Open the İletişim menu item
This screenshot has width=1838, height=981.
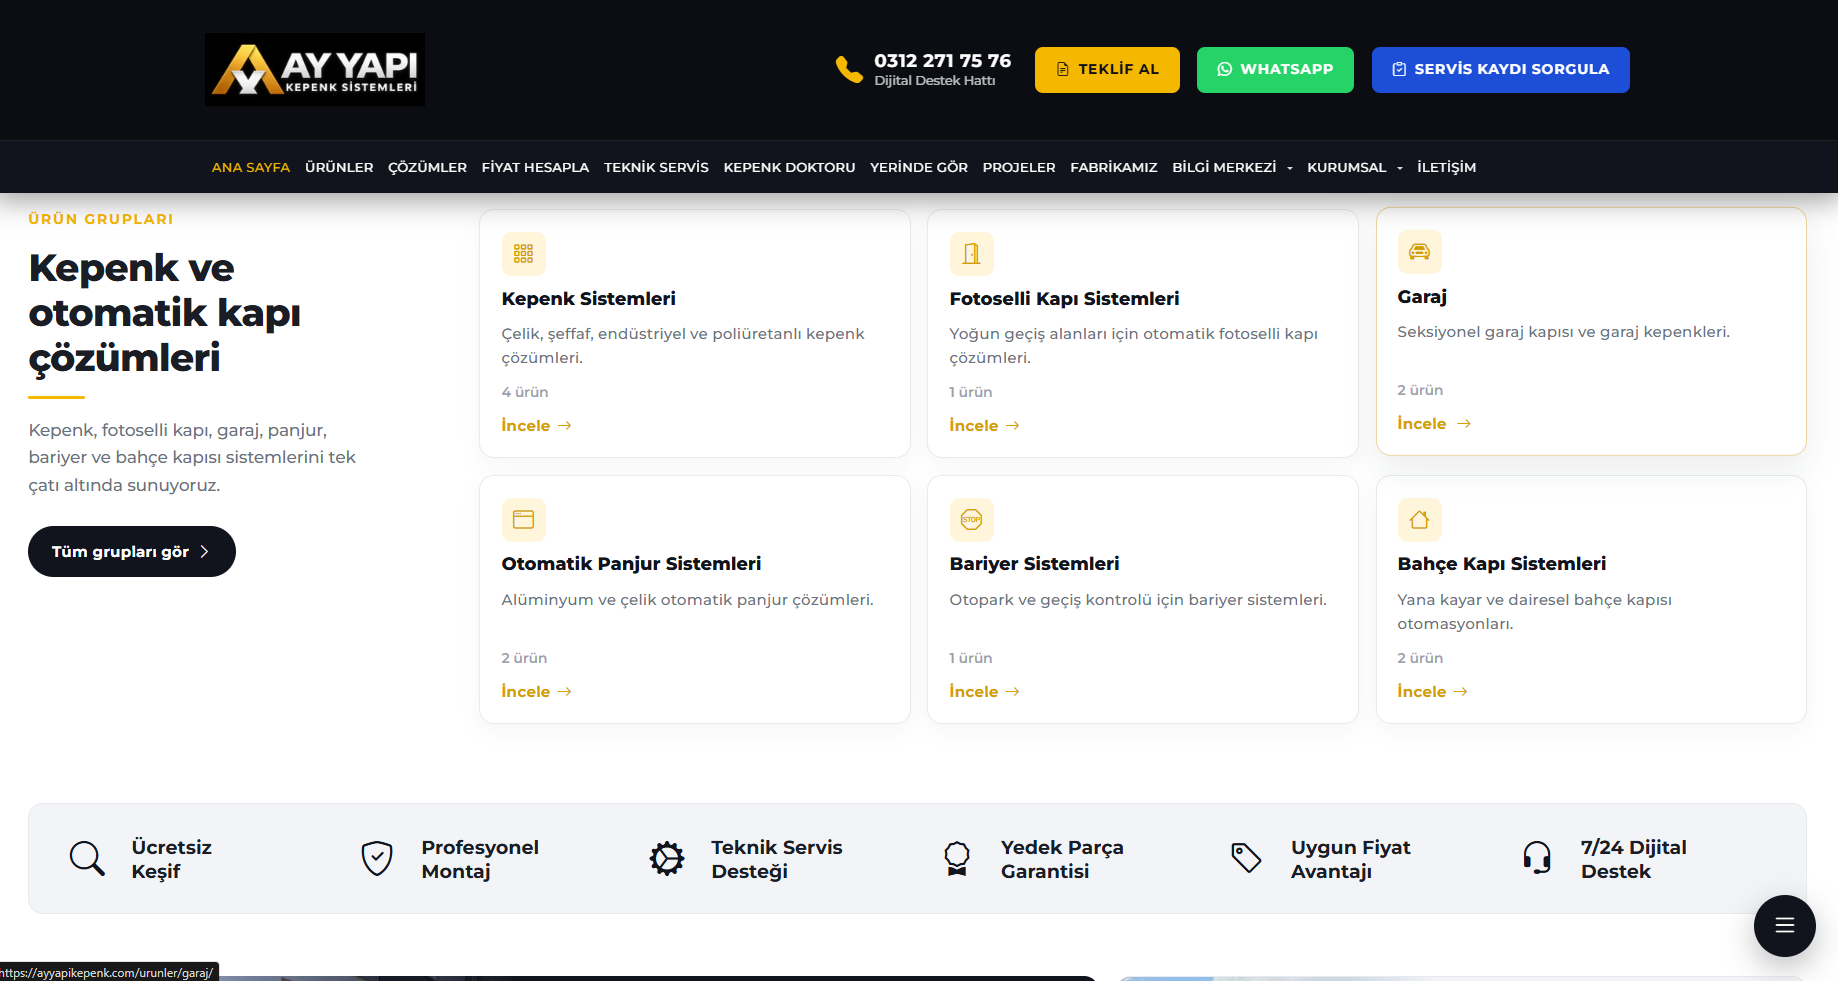coord(1446,167)
